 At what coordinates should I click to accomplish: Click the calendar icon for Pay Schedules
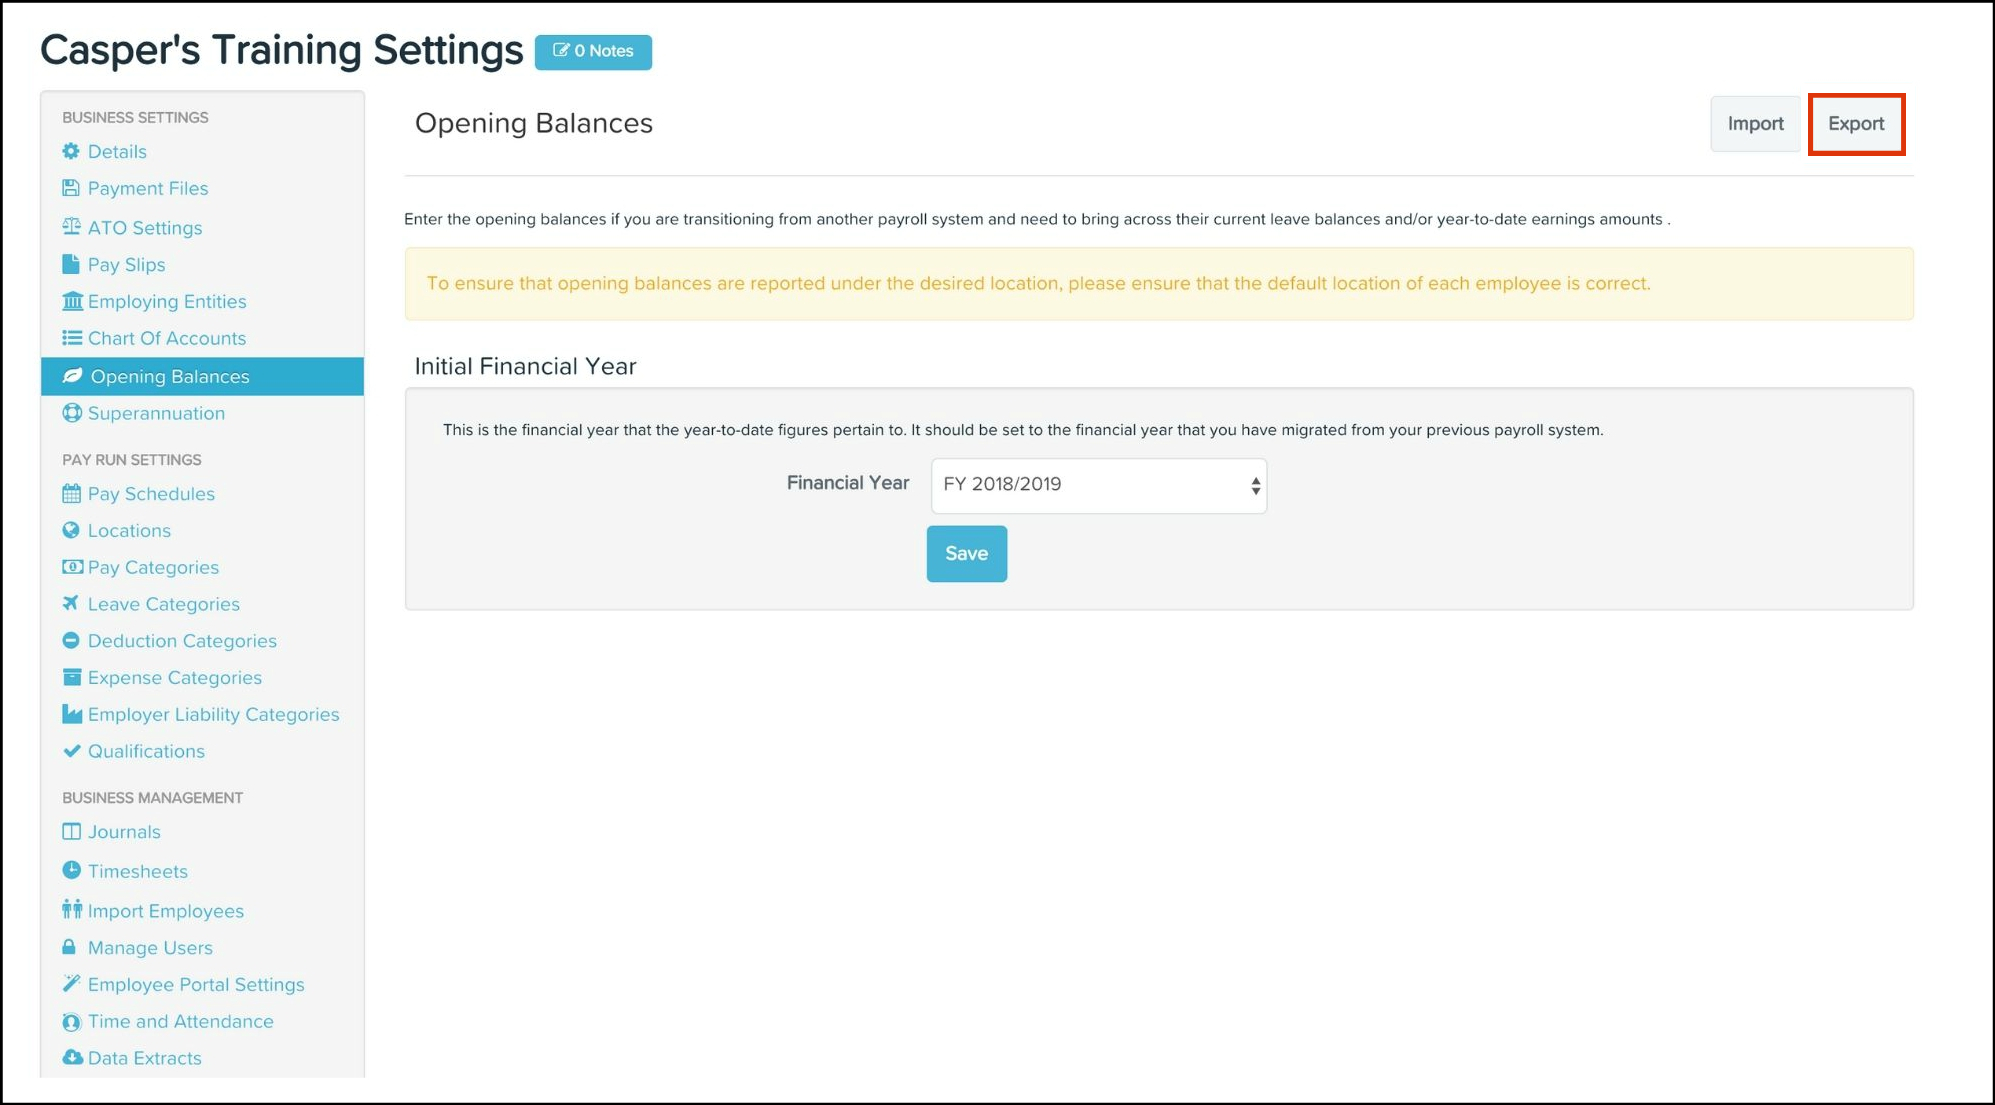point(71,493)
